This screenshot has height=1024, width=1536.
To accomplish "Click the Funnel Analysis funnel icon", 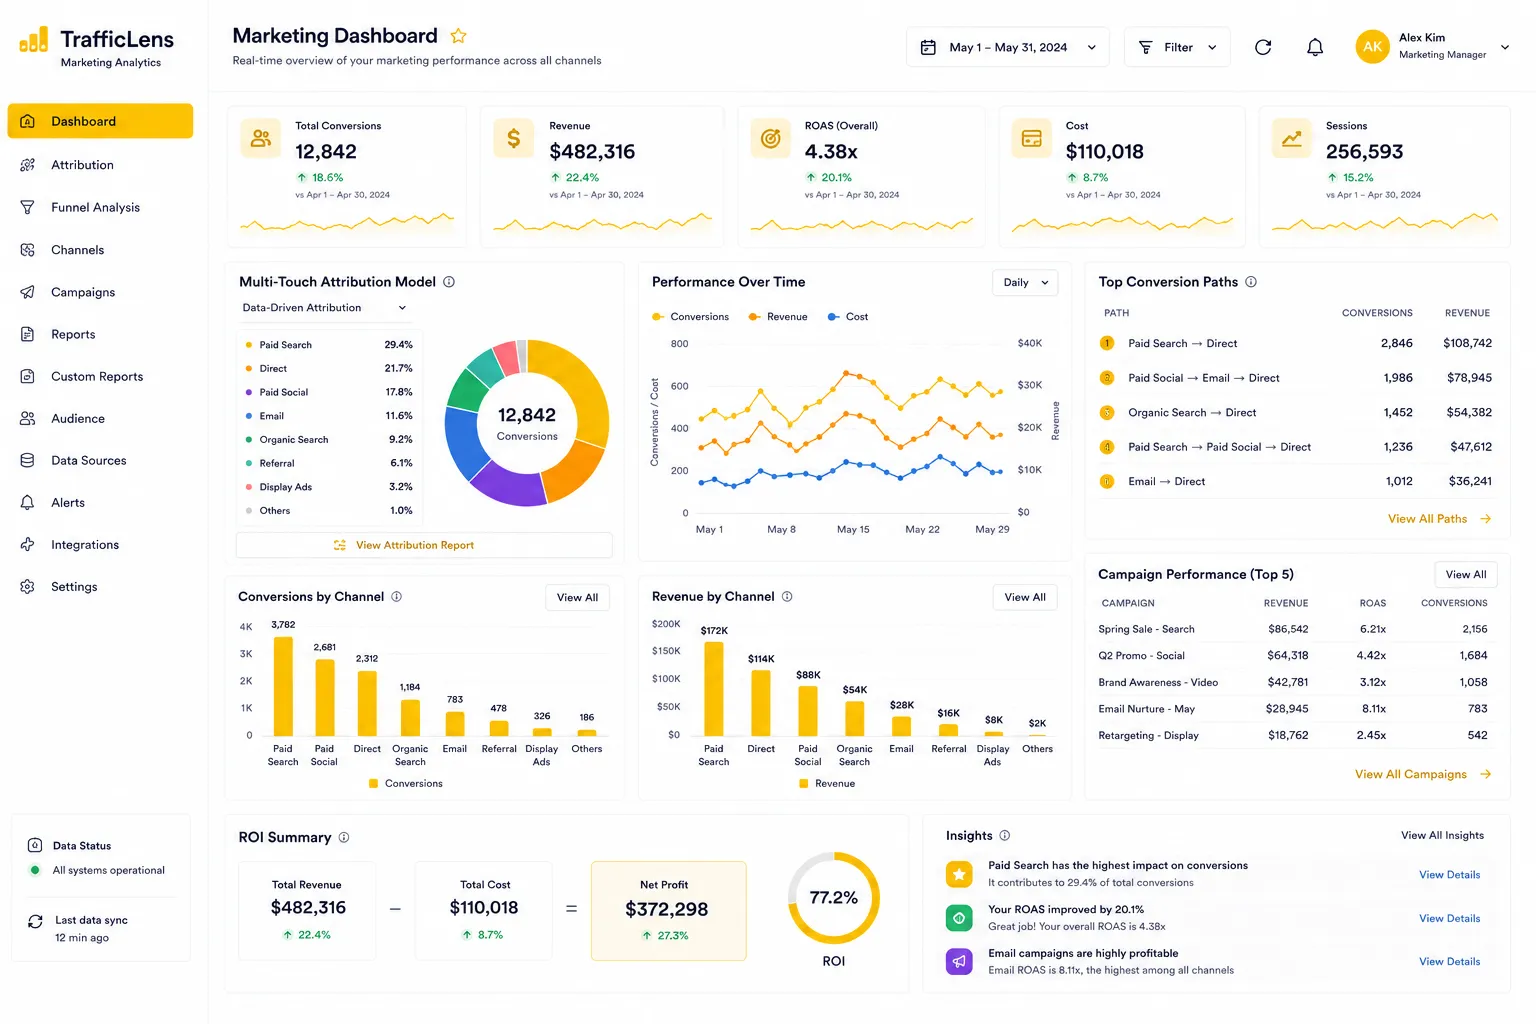I will click(x=28, y=208).
